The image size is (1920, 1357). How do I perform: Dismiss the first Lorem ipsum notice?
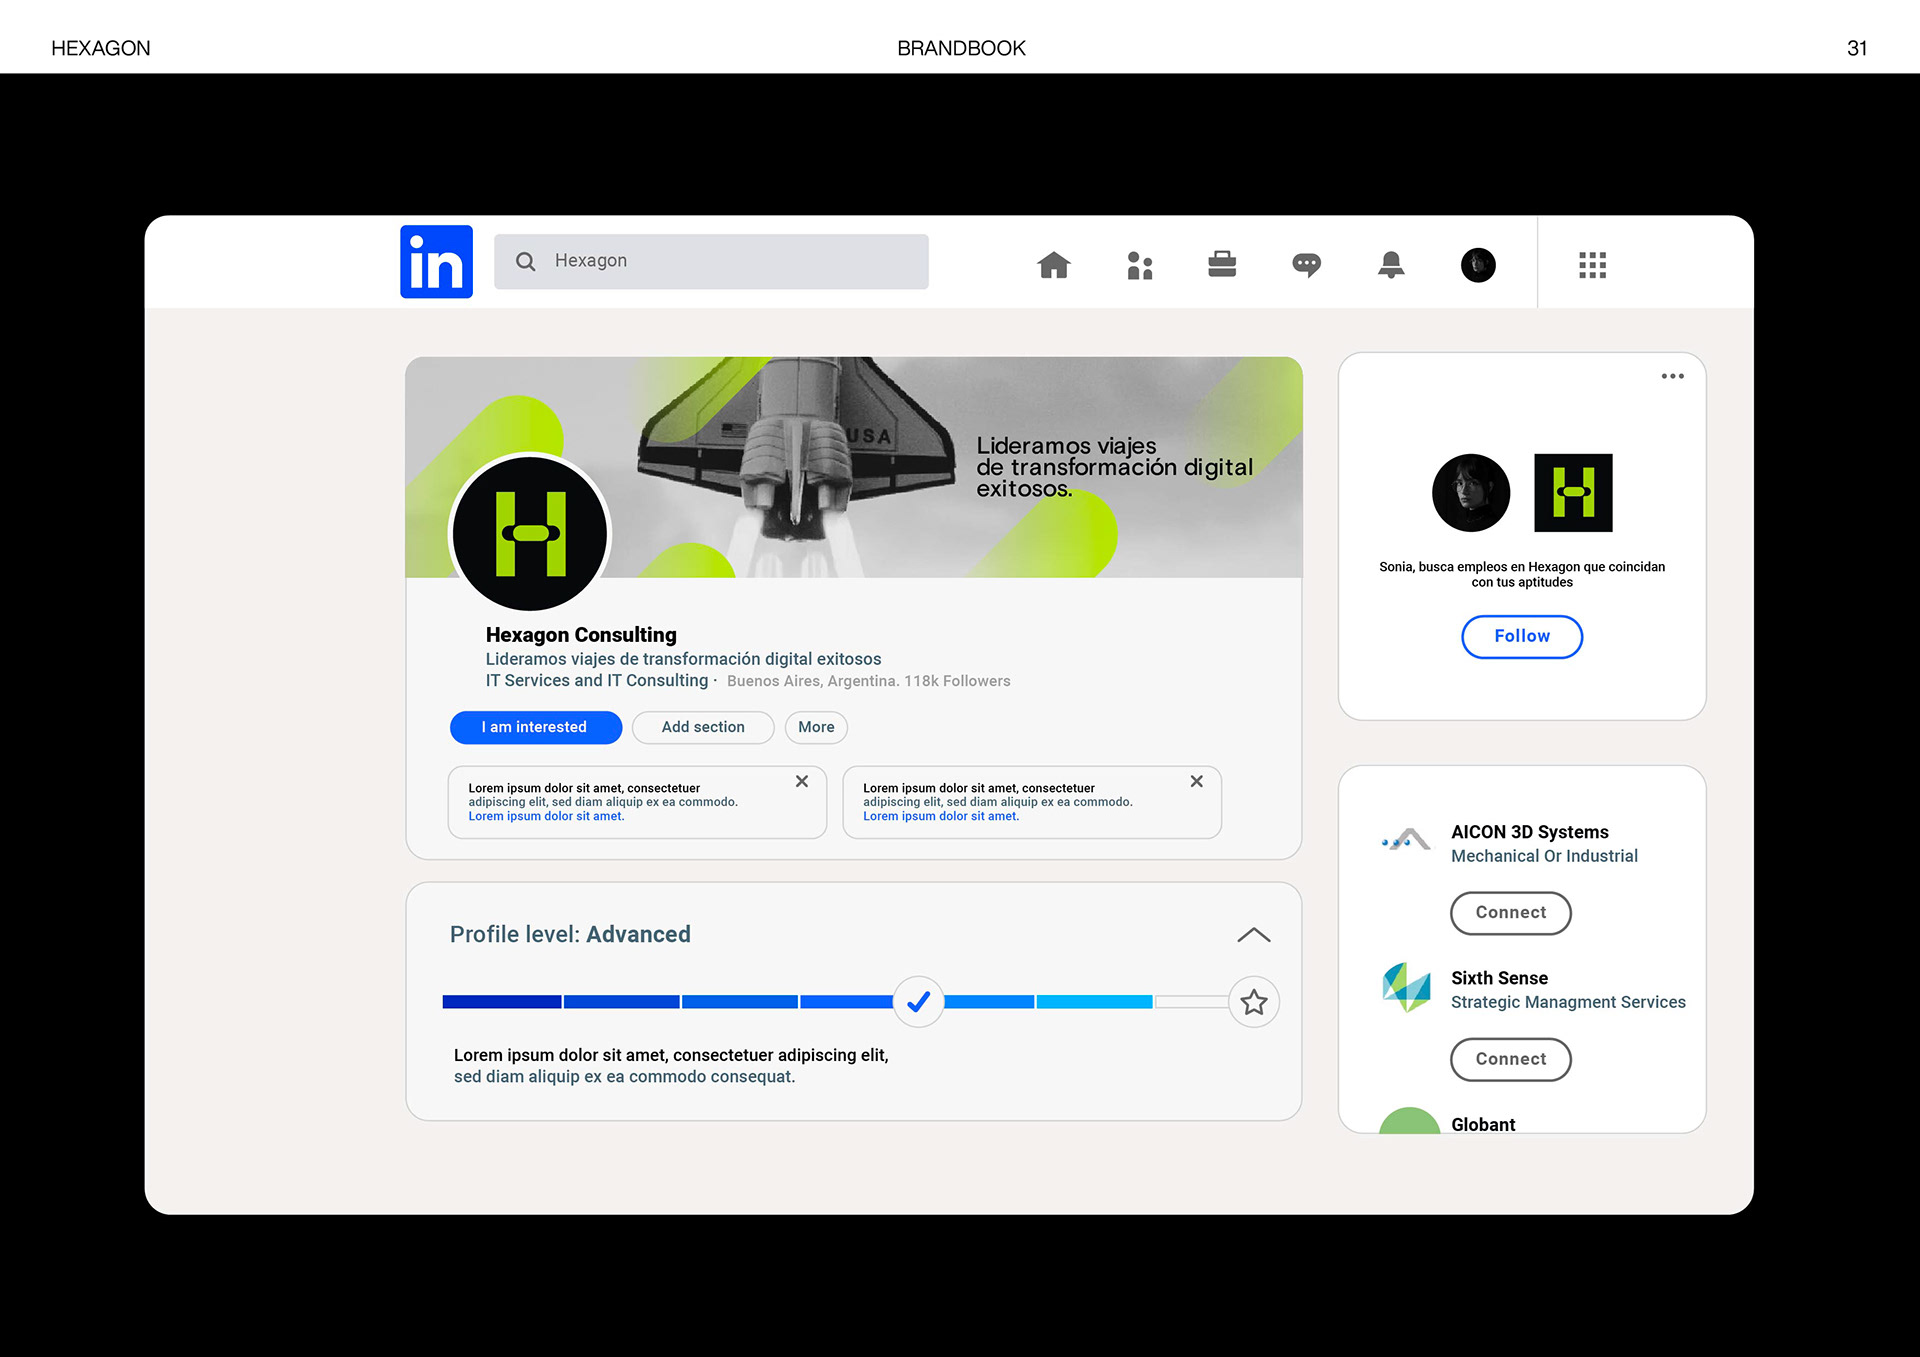click(802, 782)
